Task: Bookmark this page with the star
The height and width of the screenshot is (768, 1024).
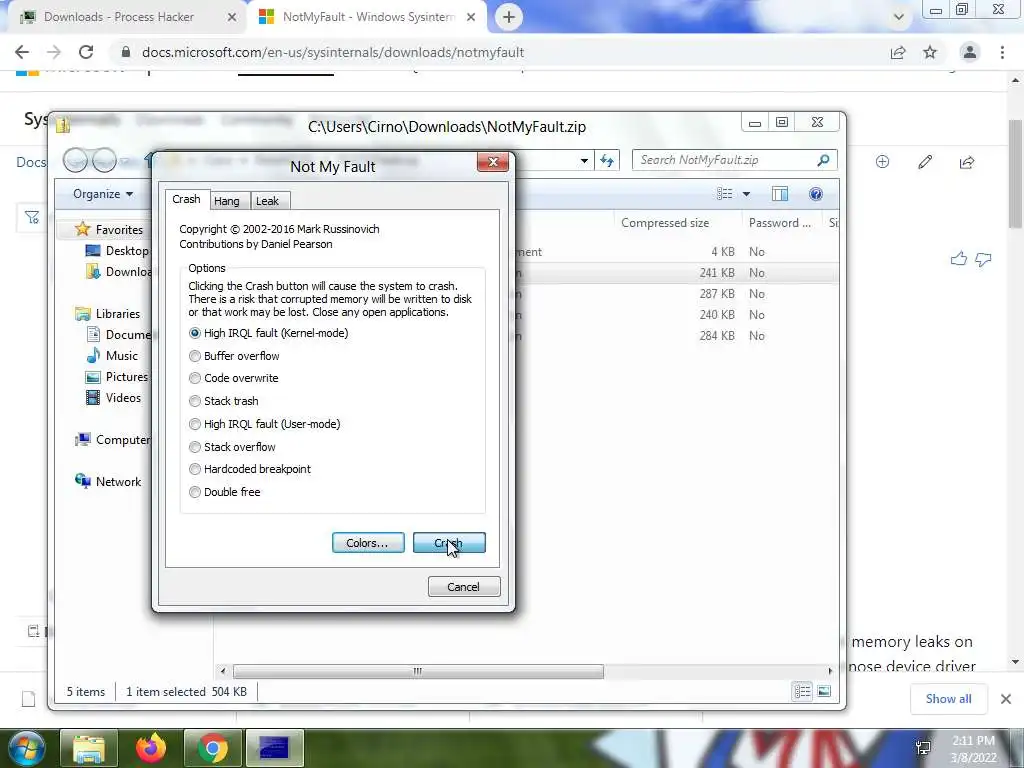Action: coord(930,52)
